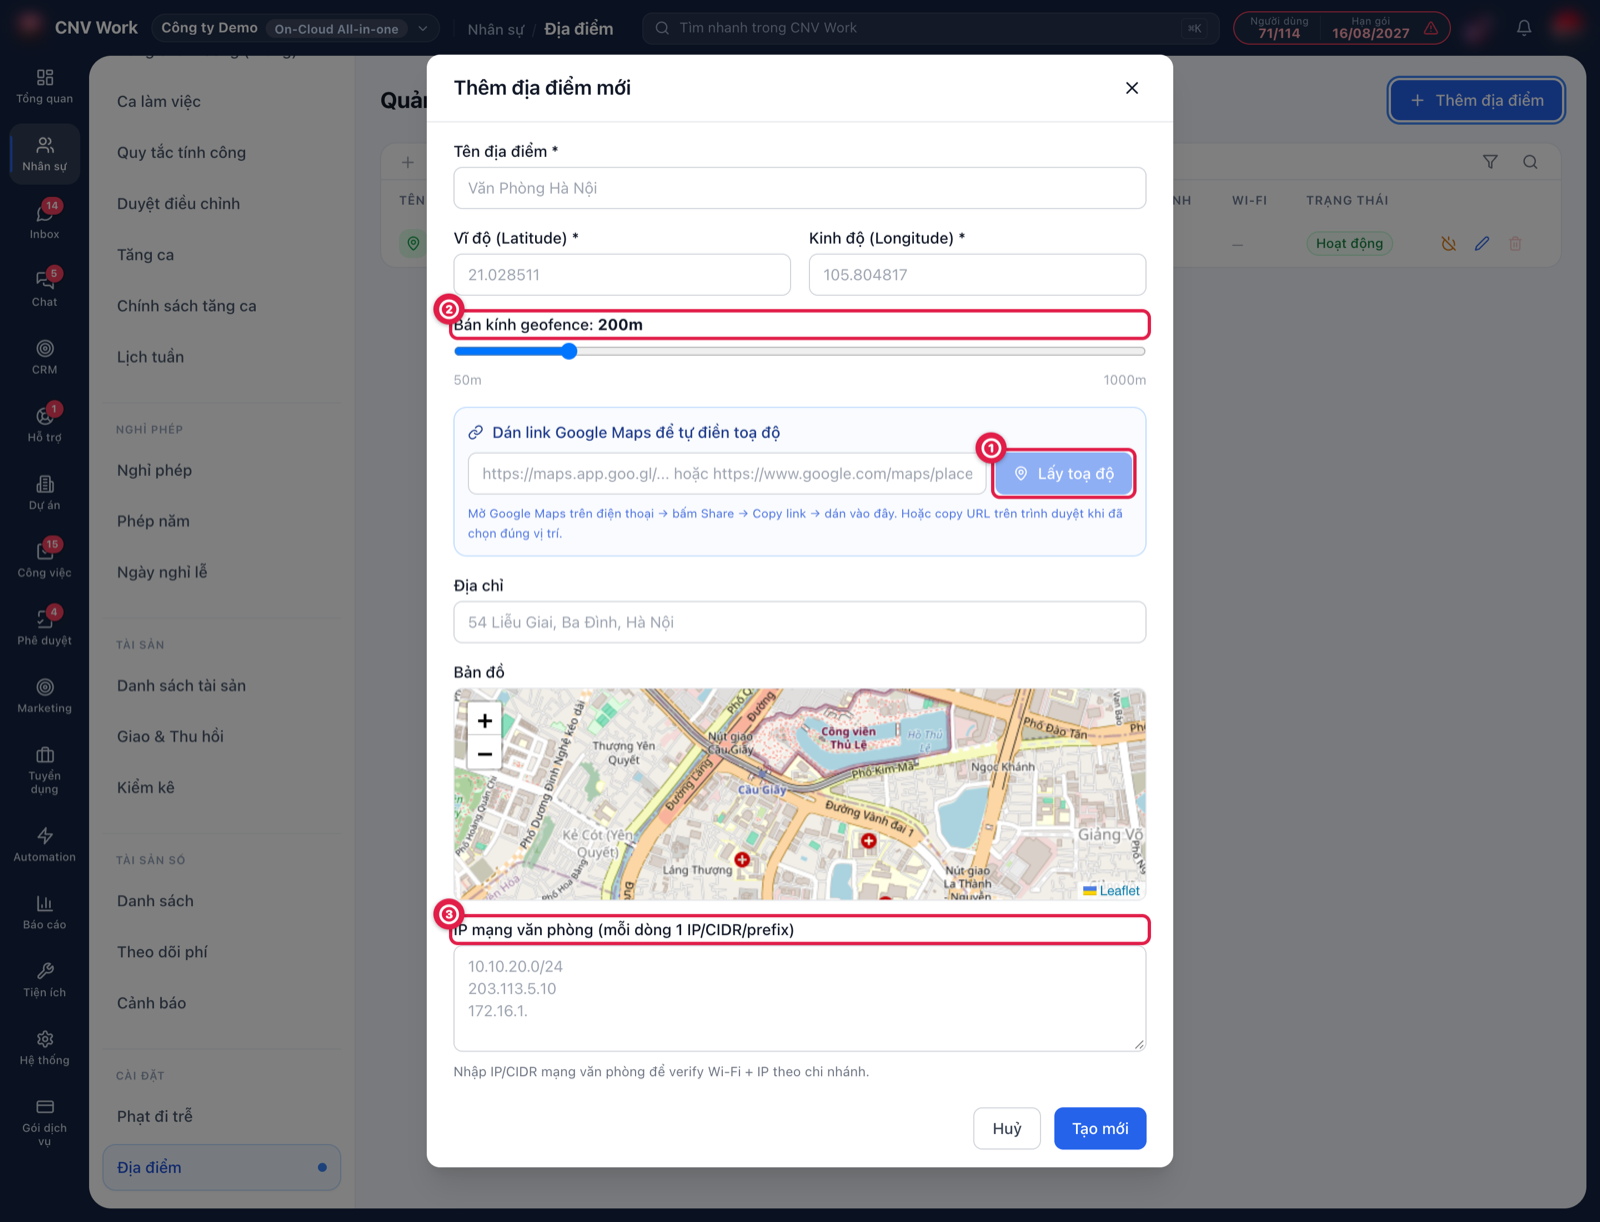Click the Tạo mới button
Viewport: 1600px width, 1222px height.
(1100, 1128)
